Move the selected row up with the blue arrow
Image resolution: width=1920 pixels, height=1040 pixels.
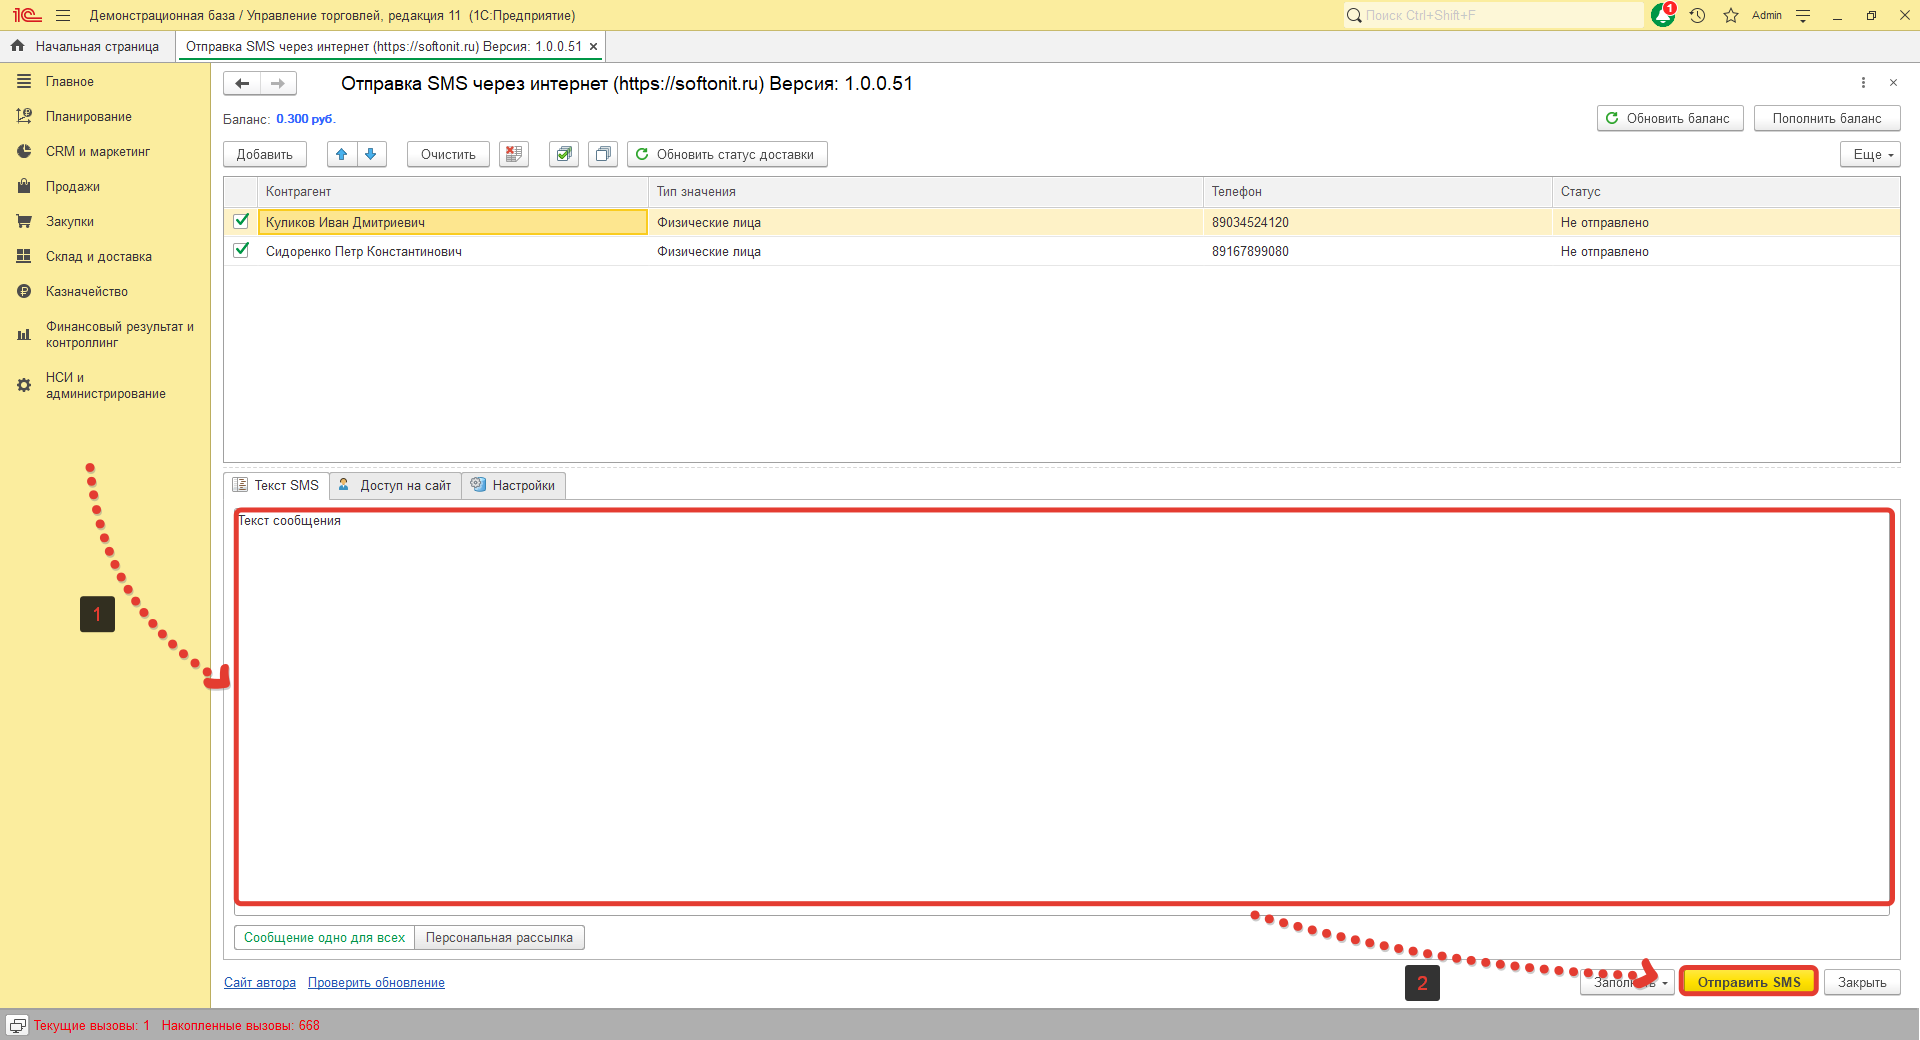(342, 154)
